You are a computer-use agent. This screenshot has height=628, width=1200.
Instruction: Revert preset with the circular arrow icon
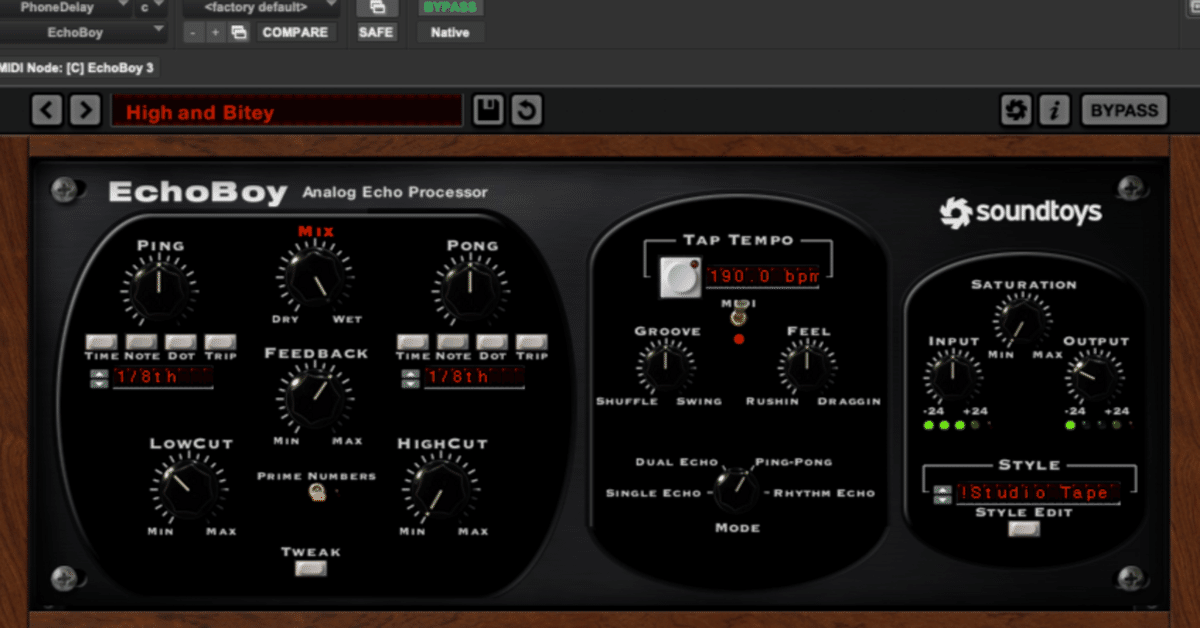pyautogui.click(x=527, y=110)
